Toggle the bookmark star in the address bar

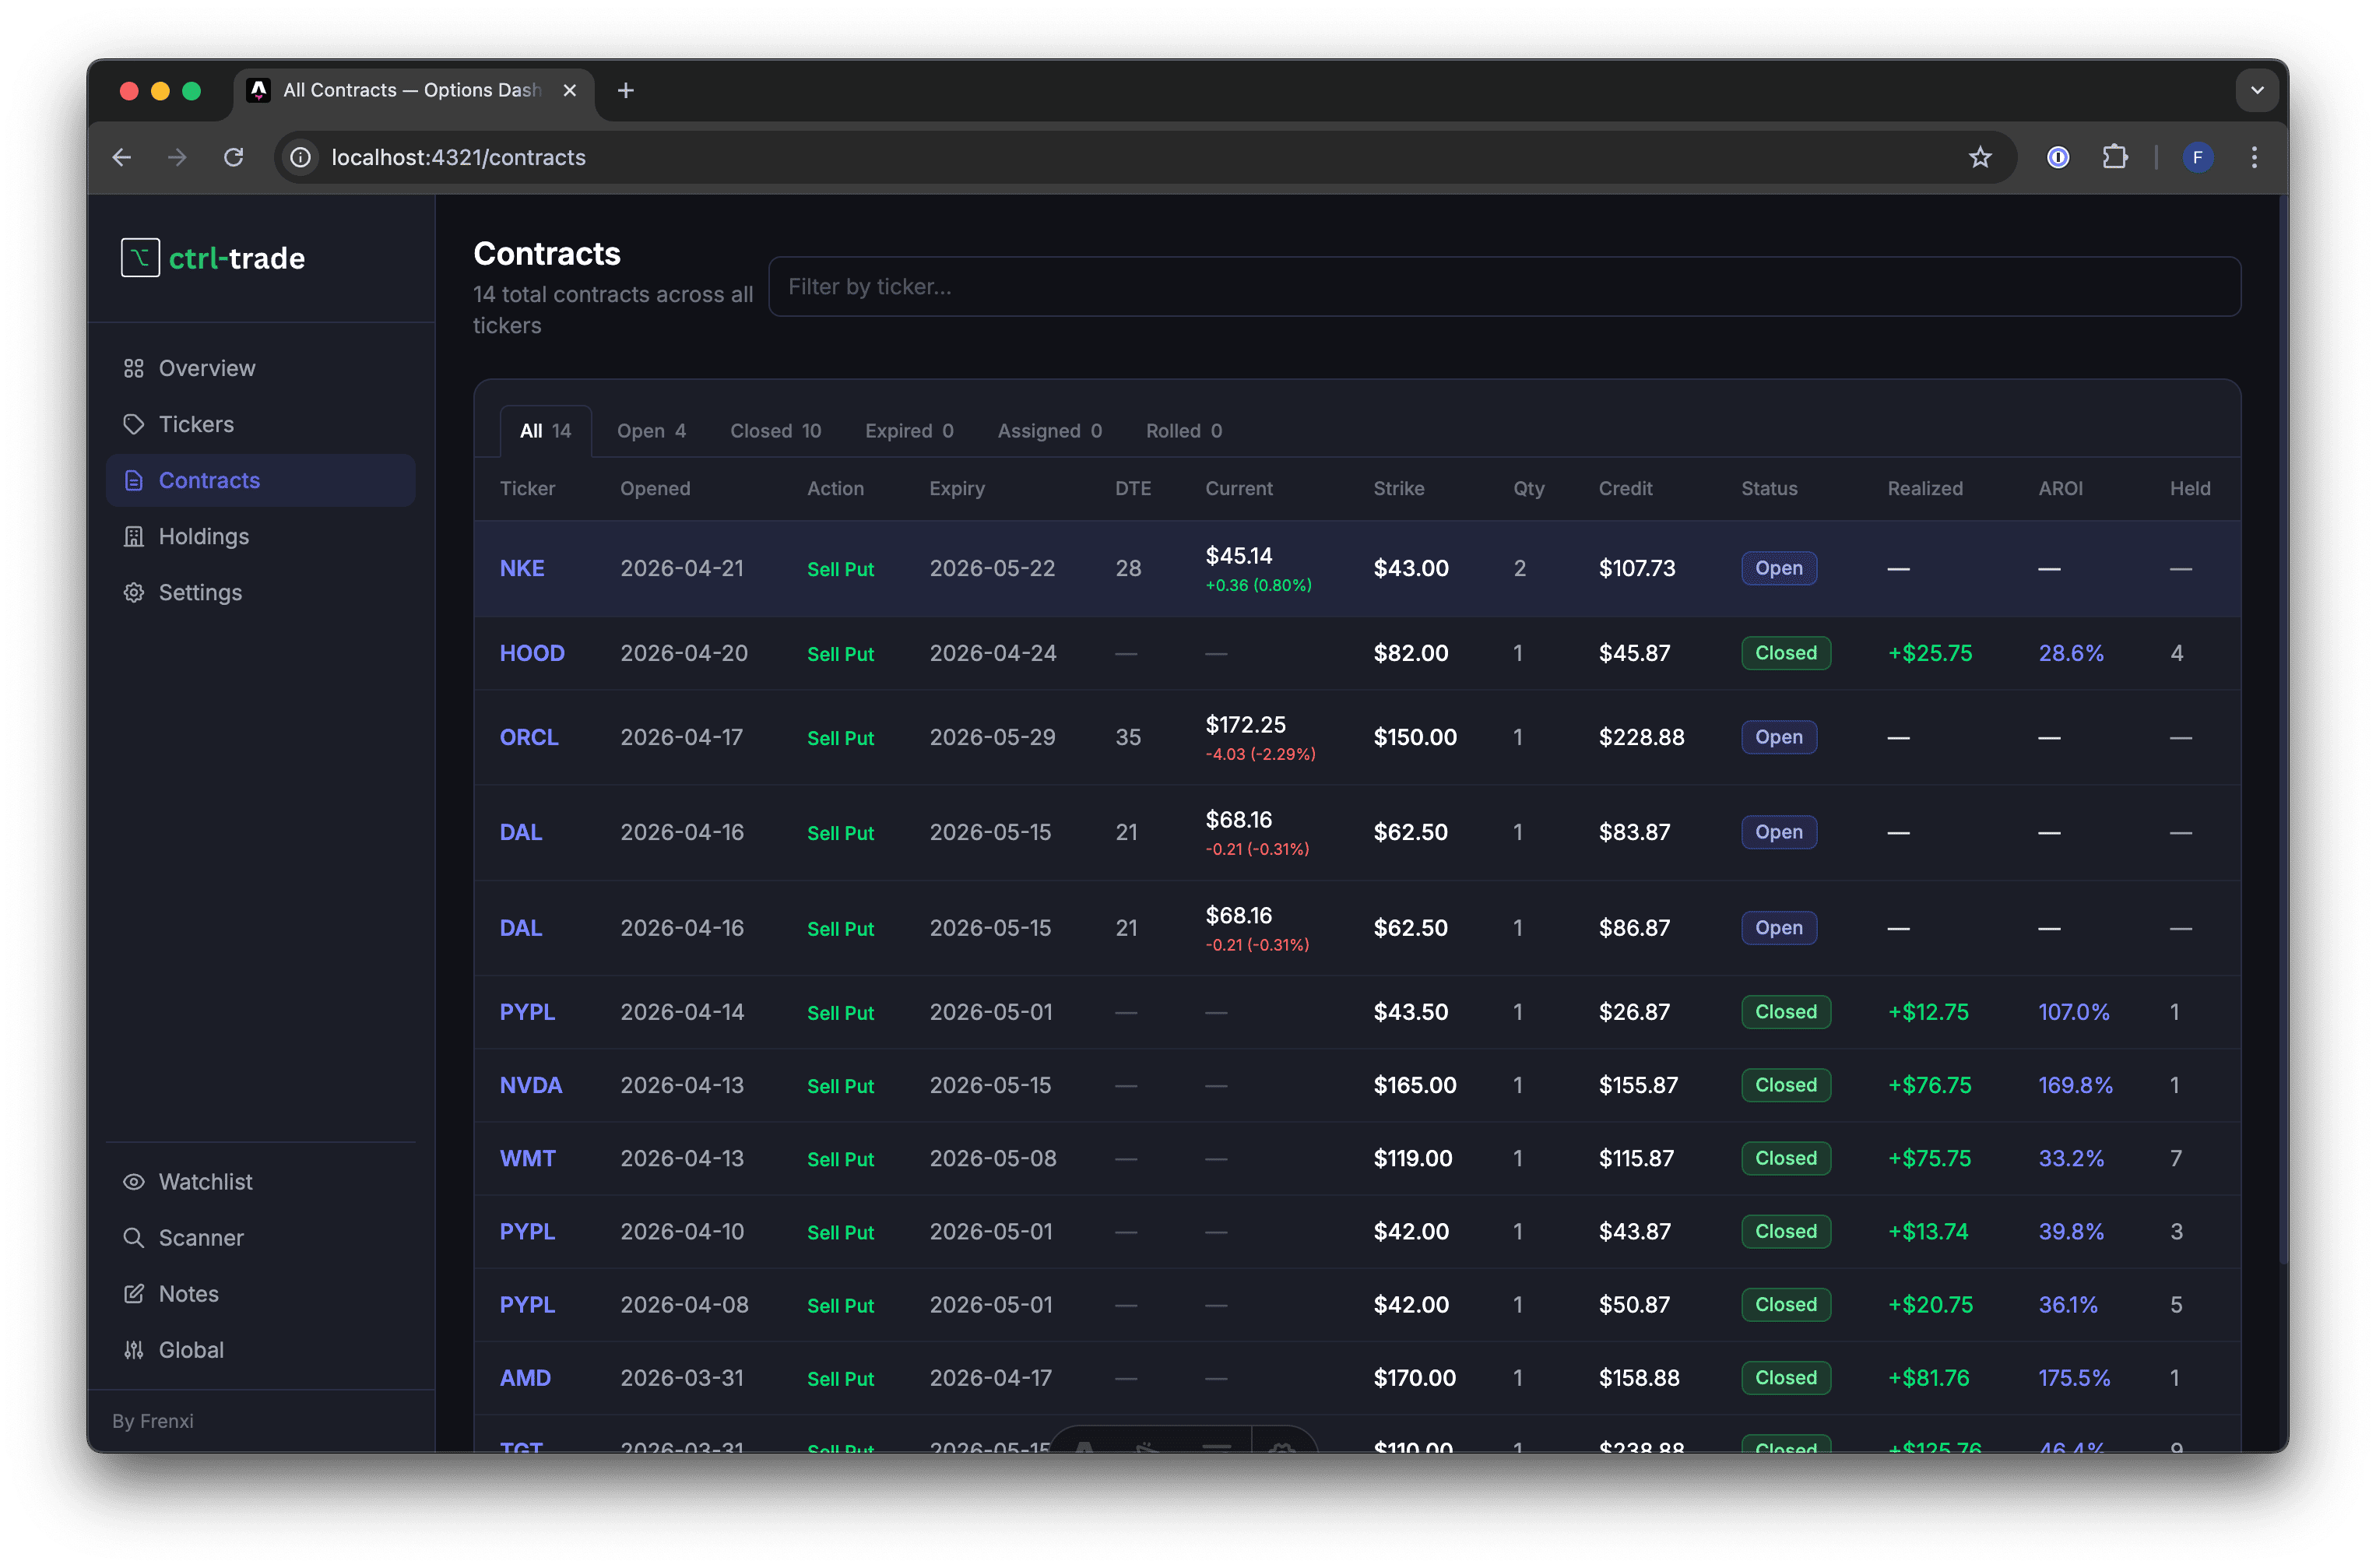pos(1980,157)
